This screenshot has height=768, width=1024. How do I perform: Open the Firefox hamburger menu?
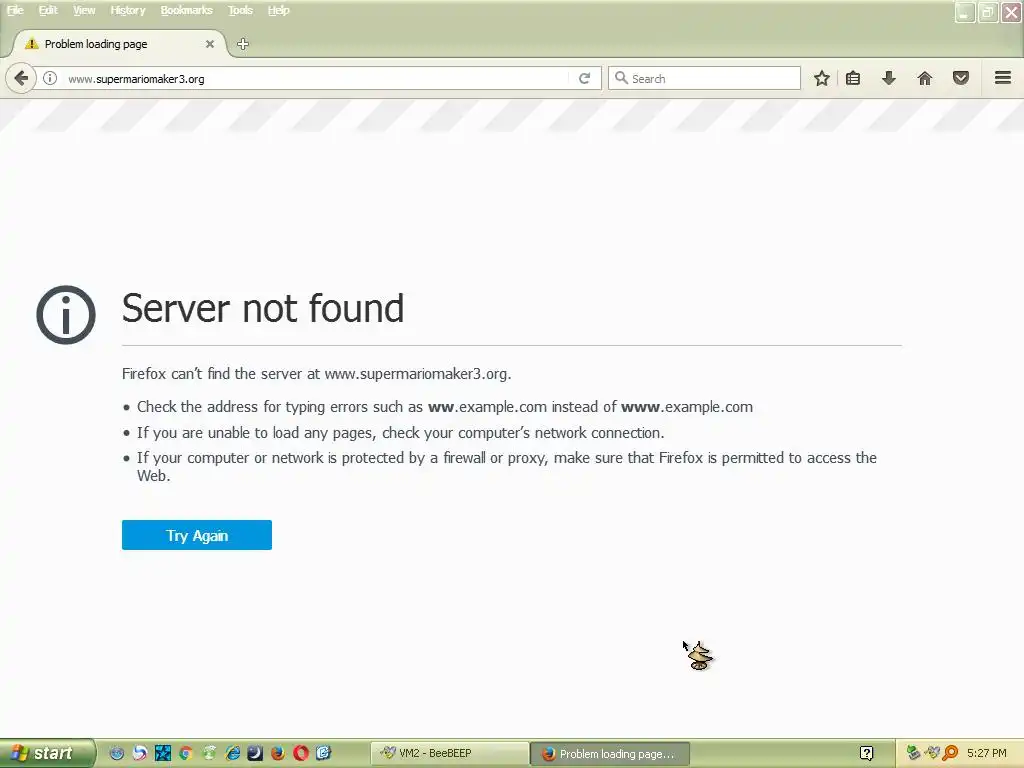(1003, 78)
